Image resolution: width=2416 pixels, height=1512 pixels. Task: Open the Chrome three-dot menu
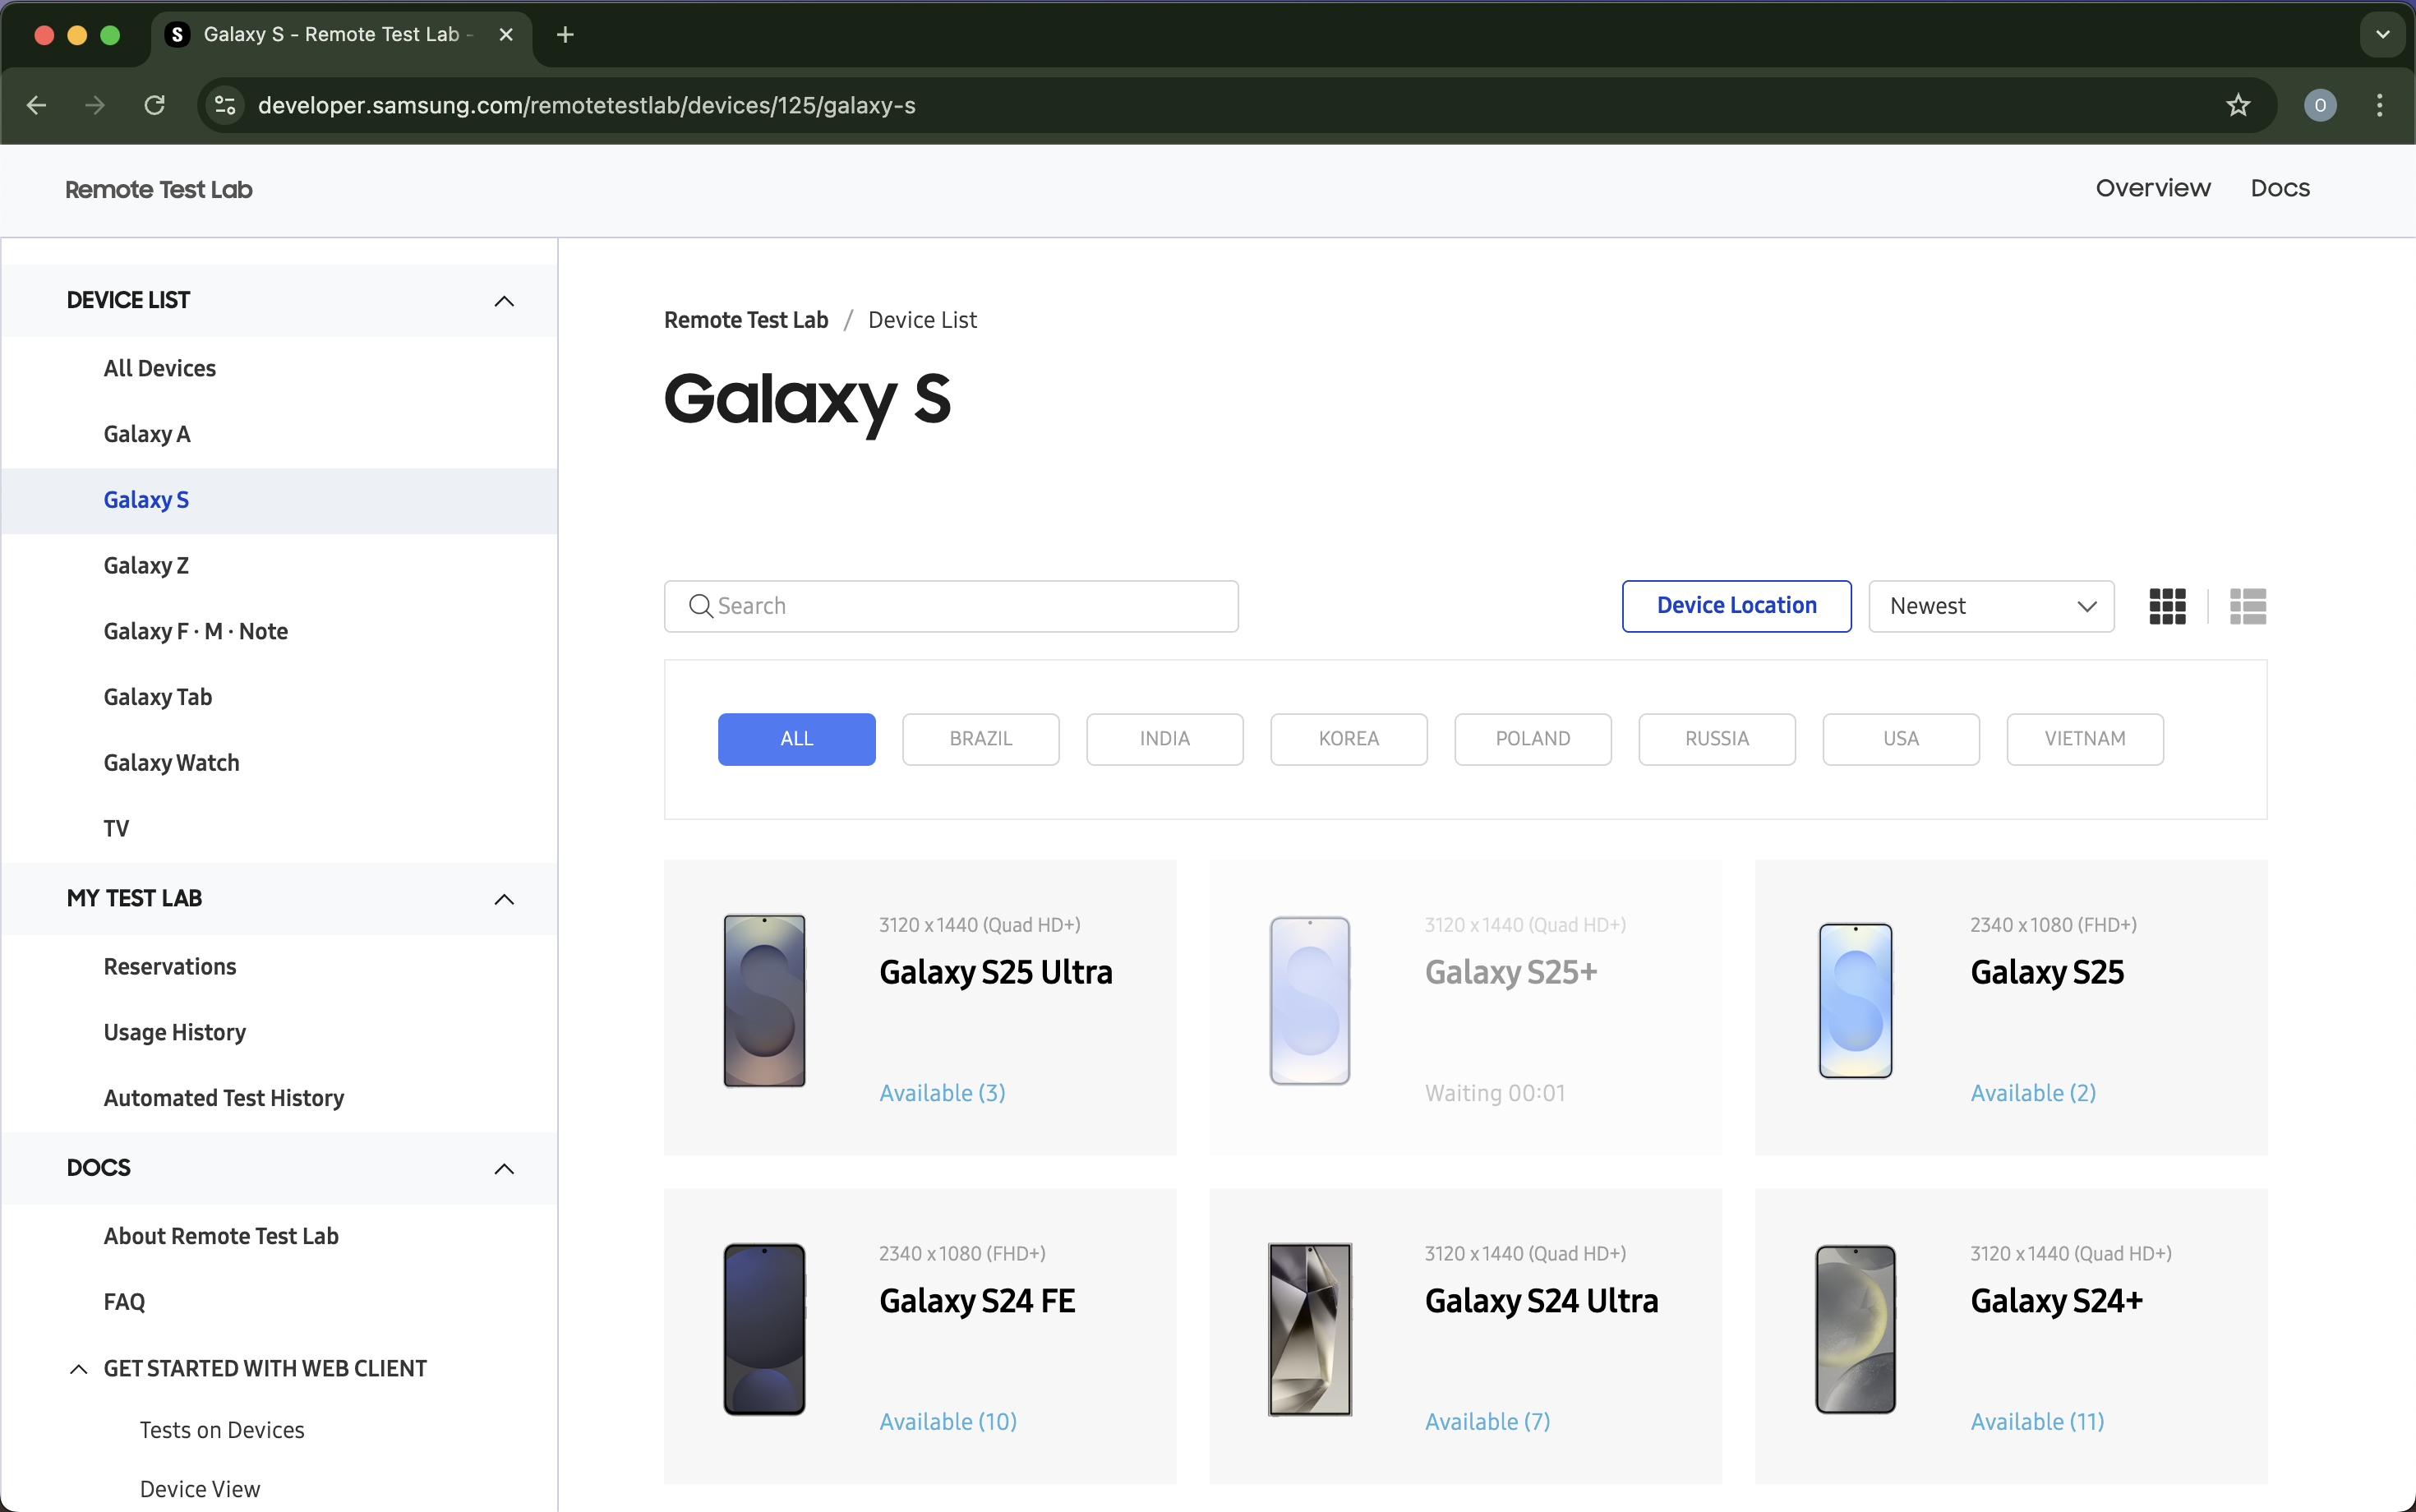(2379, 105)
